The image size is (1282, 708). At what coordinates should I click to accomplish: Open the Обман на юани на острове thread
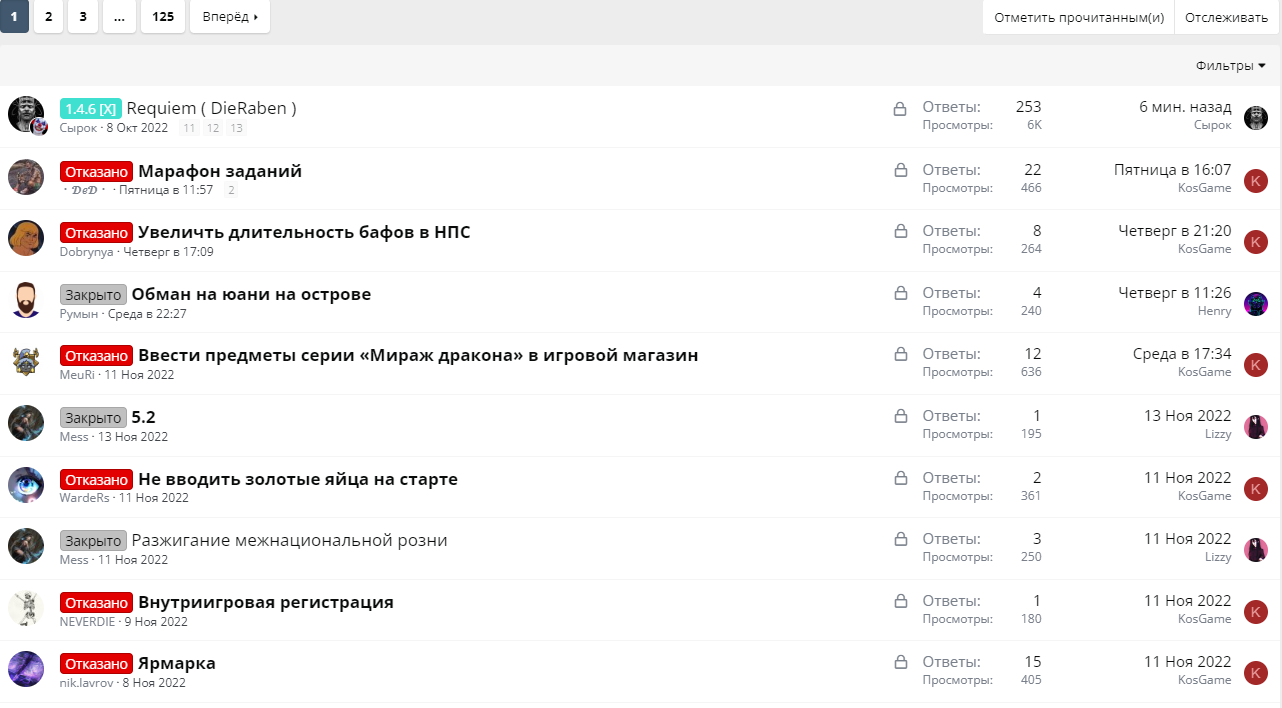tap(251, 294)
